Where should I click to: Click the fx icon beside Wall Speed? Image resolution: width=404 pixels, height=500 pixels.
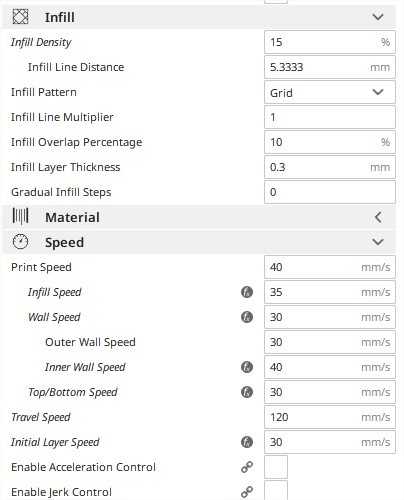(247, 317)
